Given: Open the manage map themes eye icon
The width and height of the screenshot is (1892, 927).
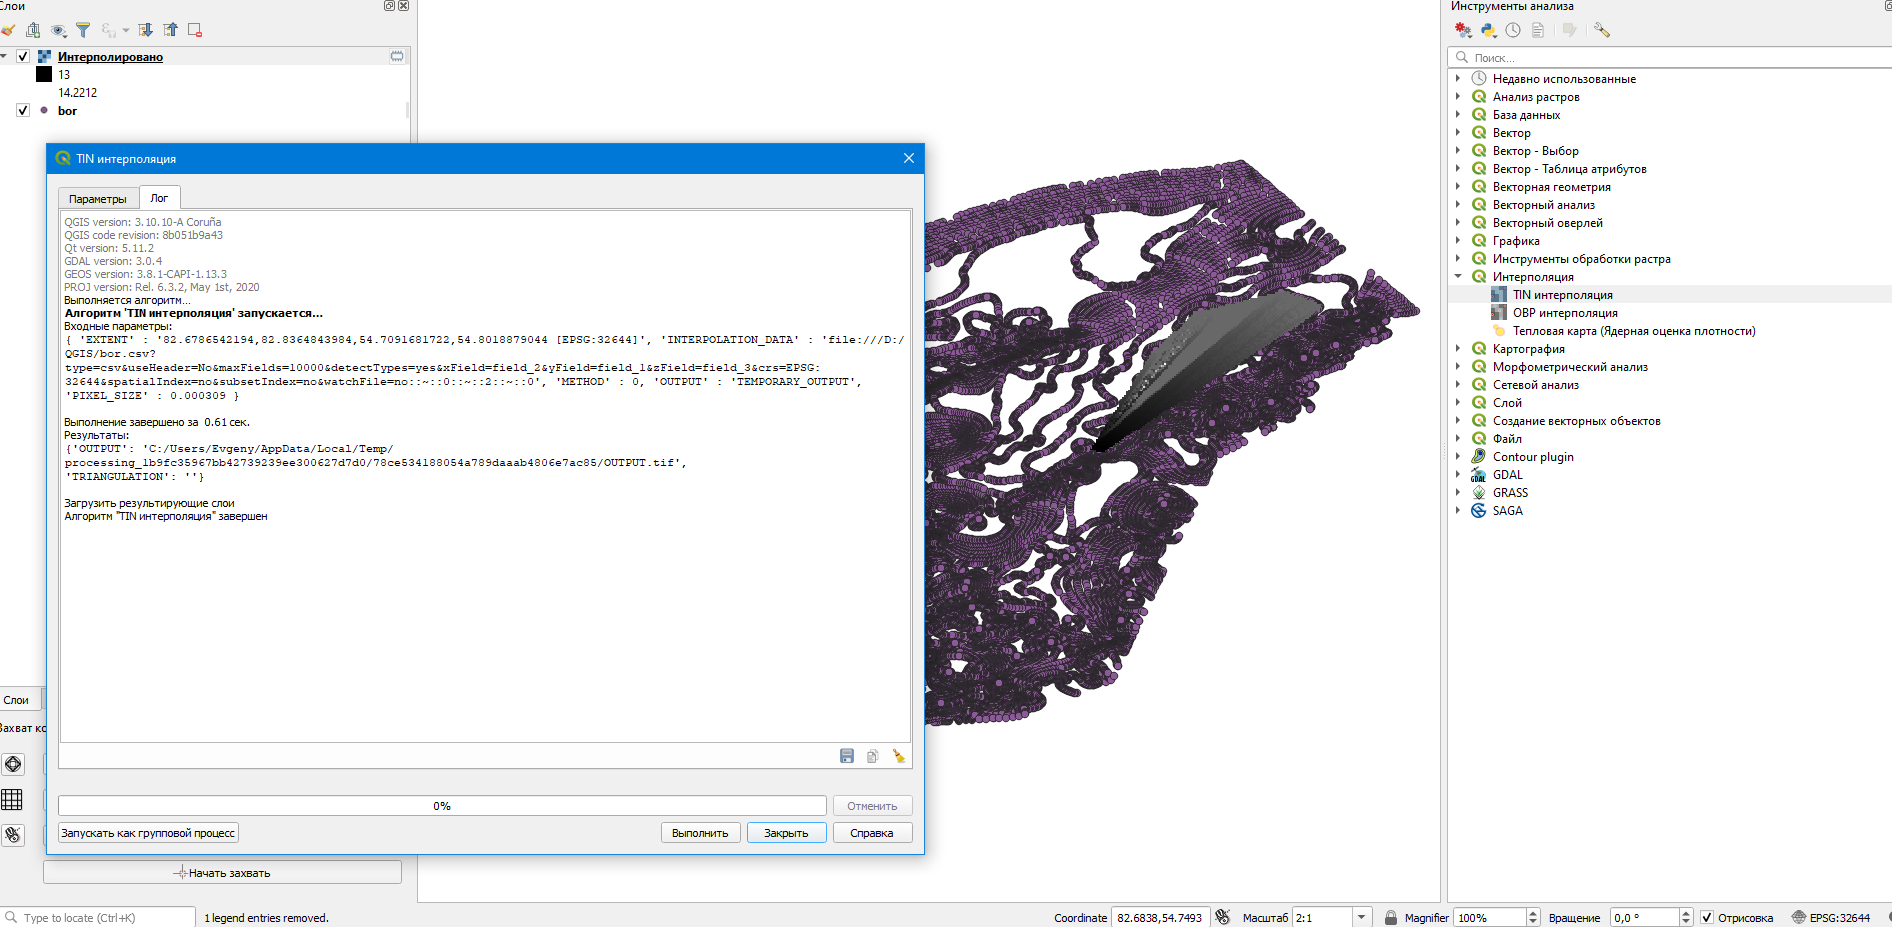Looking at the screenshot, I should (x=58, y=30).
